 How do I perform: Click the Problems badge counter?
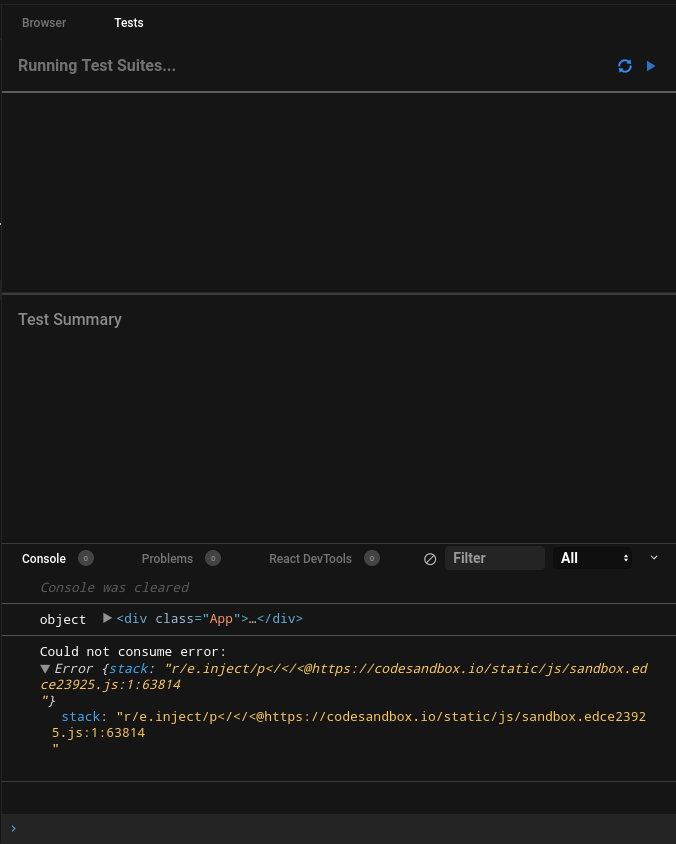click(x=213, y=558)
